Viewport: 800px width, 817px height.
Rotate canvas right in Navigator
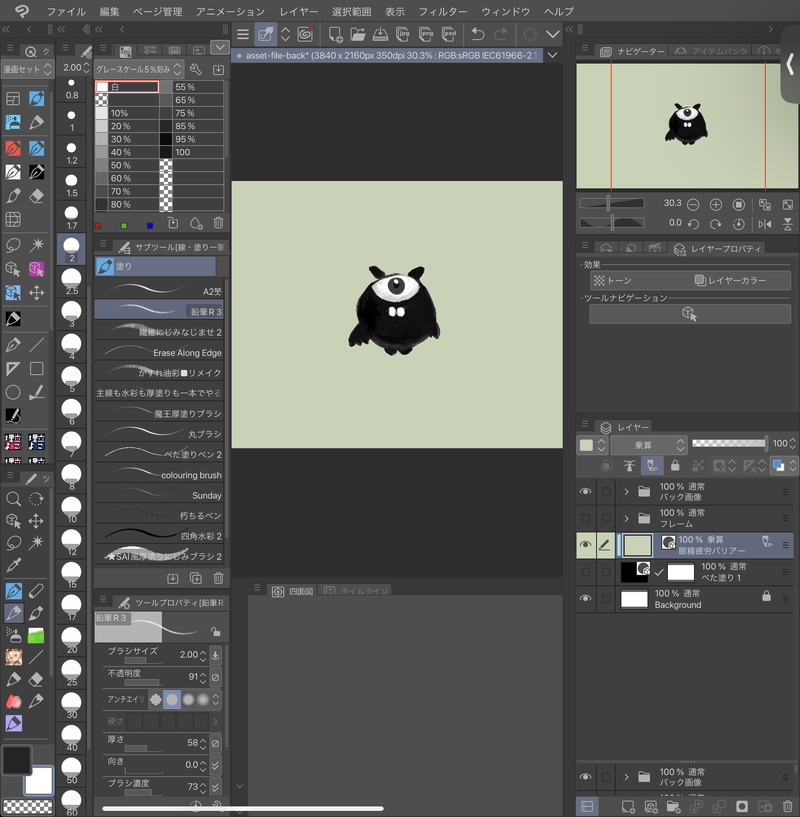coord(716,224)
